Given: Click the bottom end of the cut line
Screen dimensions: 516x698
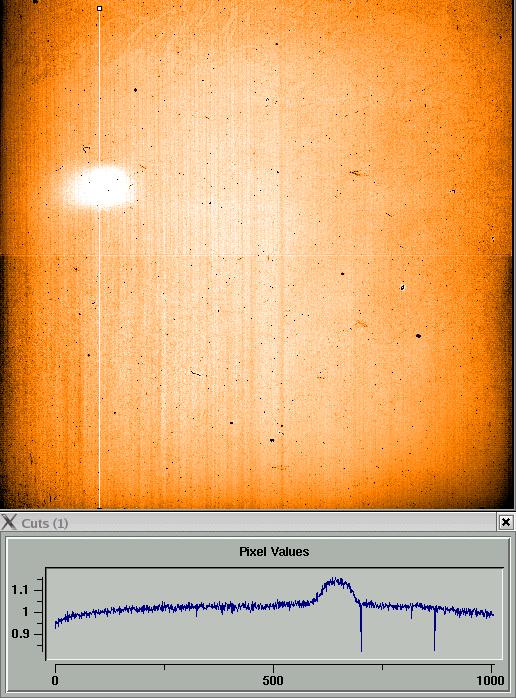Looking at the screenshot, I should tap(99, 507).
